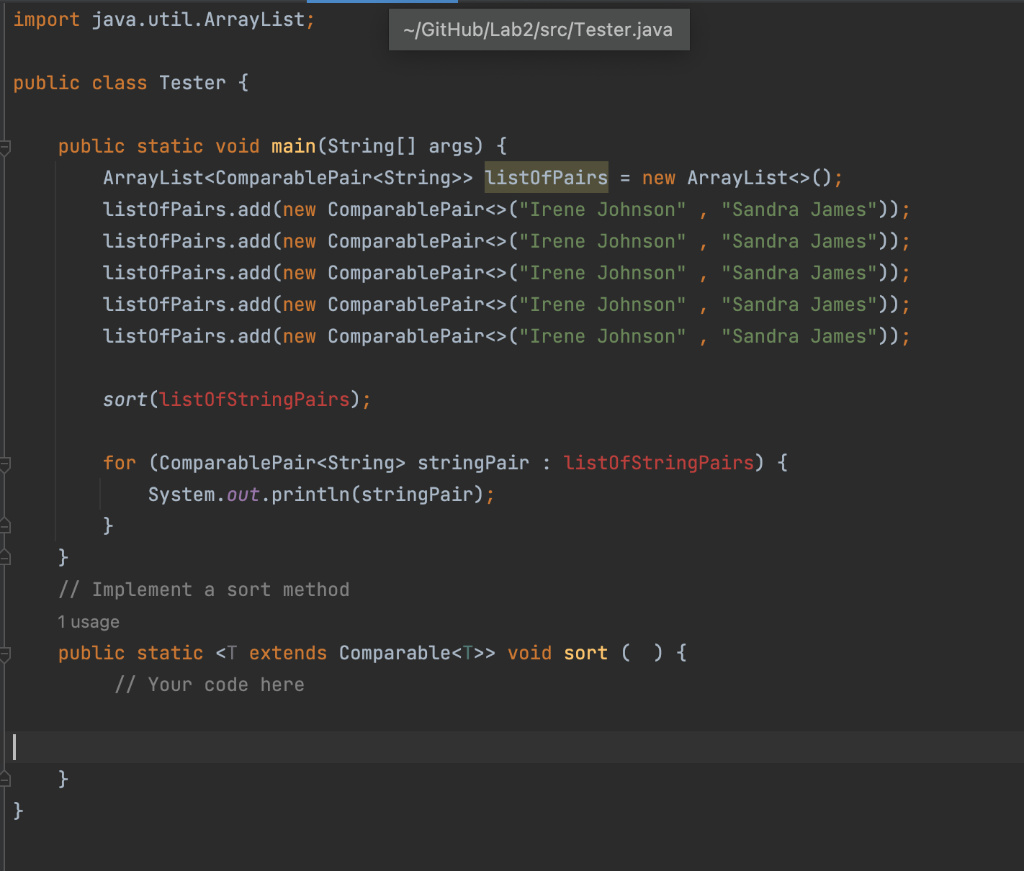Click the 'class' keyword
Image resolution: width=1024 pixels, height=871 pixels.
[x=120, y=83]
